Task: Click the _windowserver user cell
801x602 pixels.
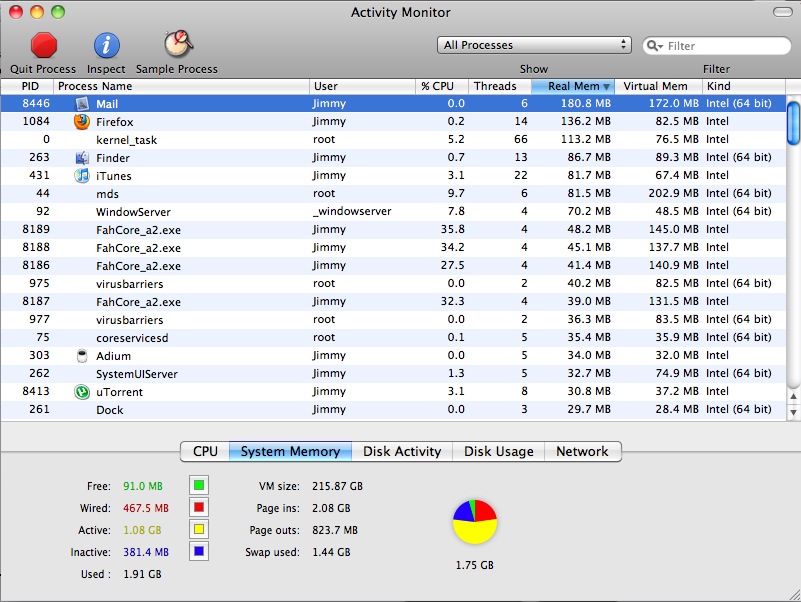Action: [352, 211]
